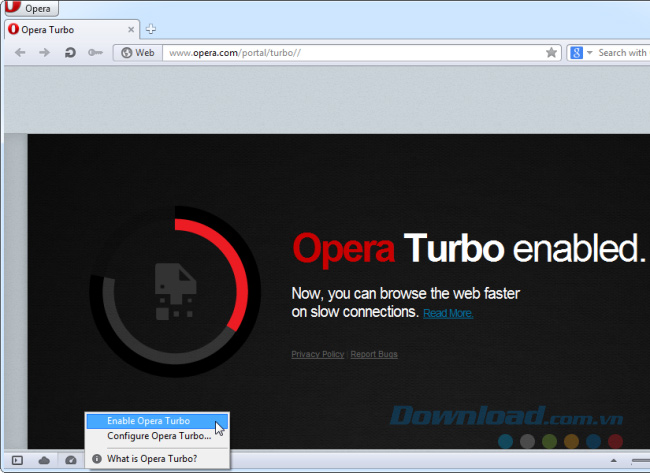Image resolution: width=650 pixels, height=473 pixels.
Task: Toggle the panels button in status bar
Action: 17,460
